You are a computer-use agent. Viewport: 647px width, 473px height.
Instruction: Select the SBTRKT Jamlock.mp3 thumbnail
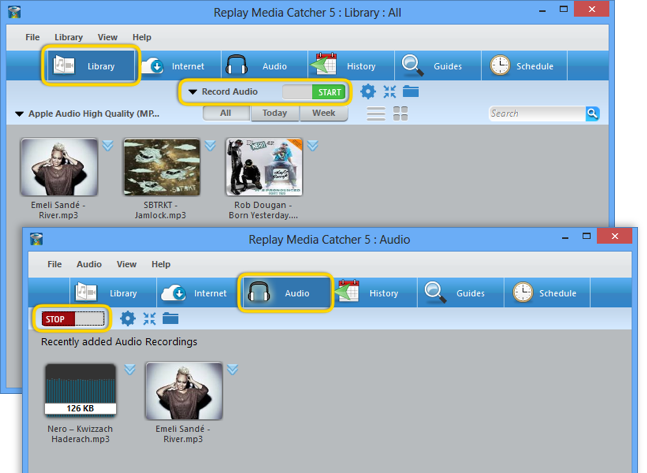(162, 167)
